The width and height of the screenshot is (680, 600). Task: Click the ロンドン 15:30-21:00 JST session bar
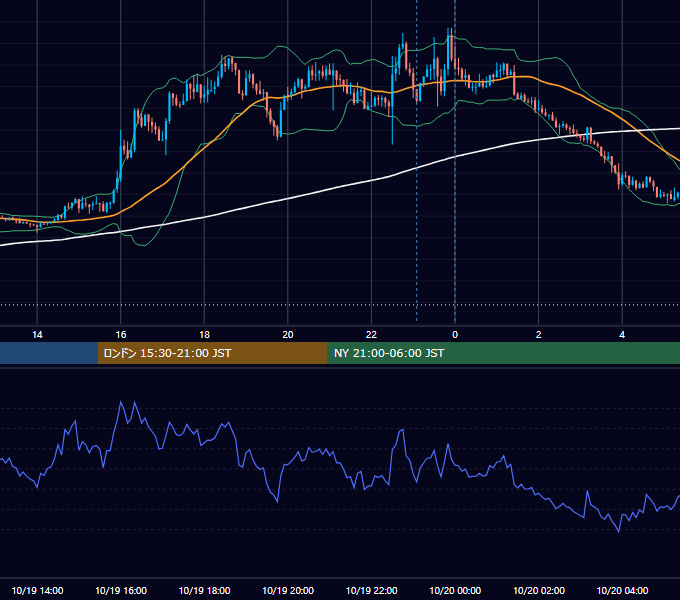[x=212, y=353]
